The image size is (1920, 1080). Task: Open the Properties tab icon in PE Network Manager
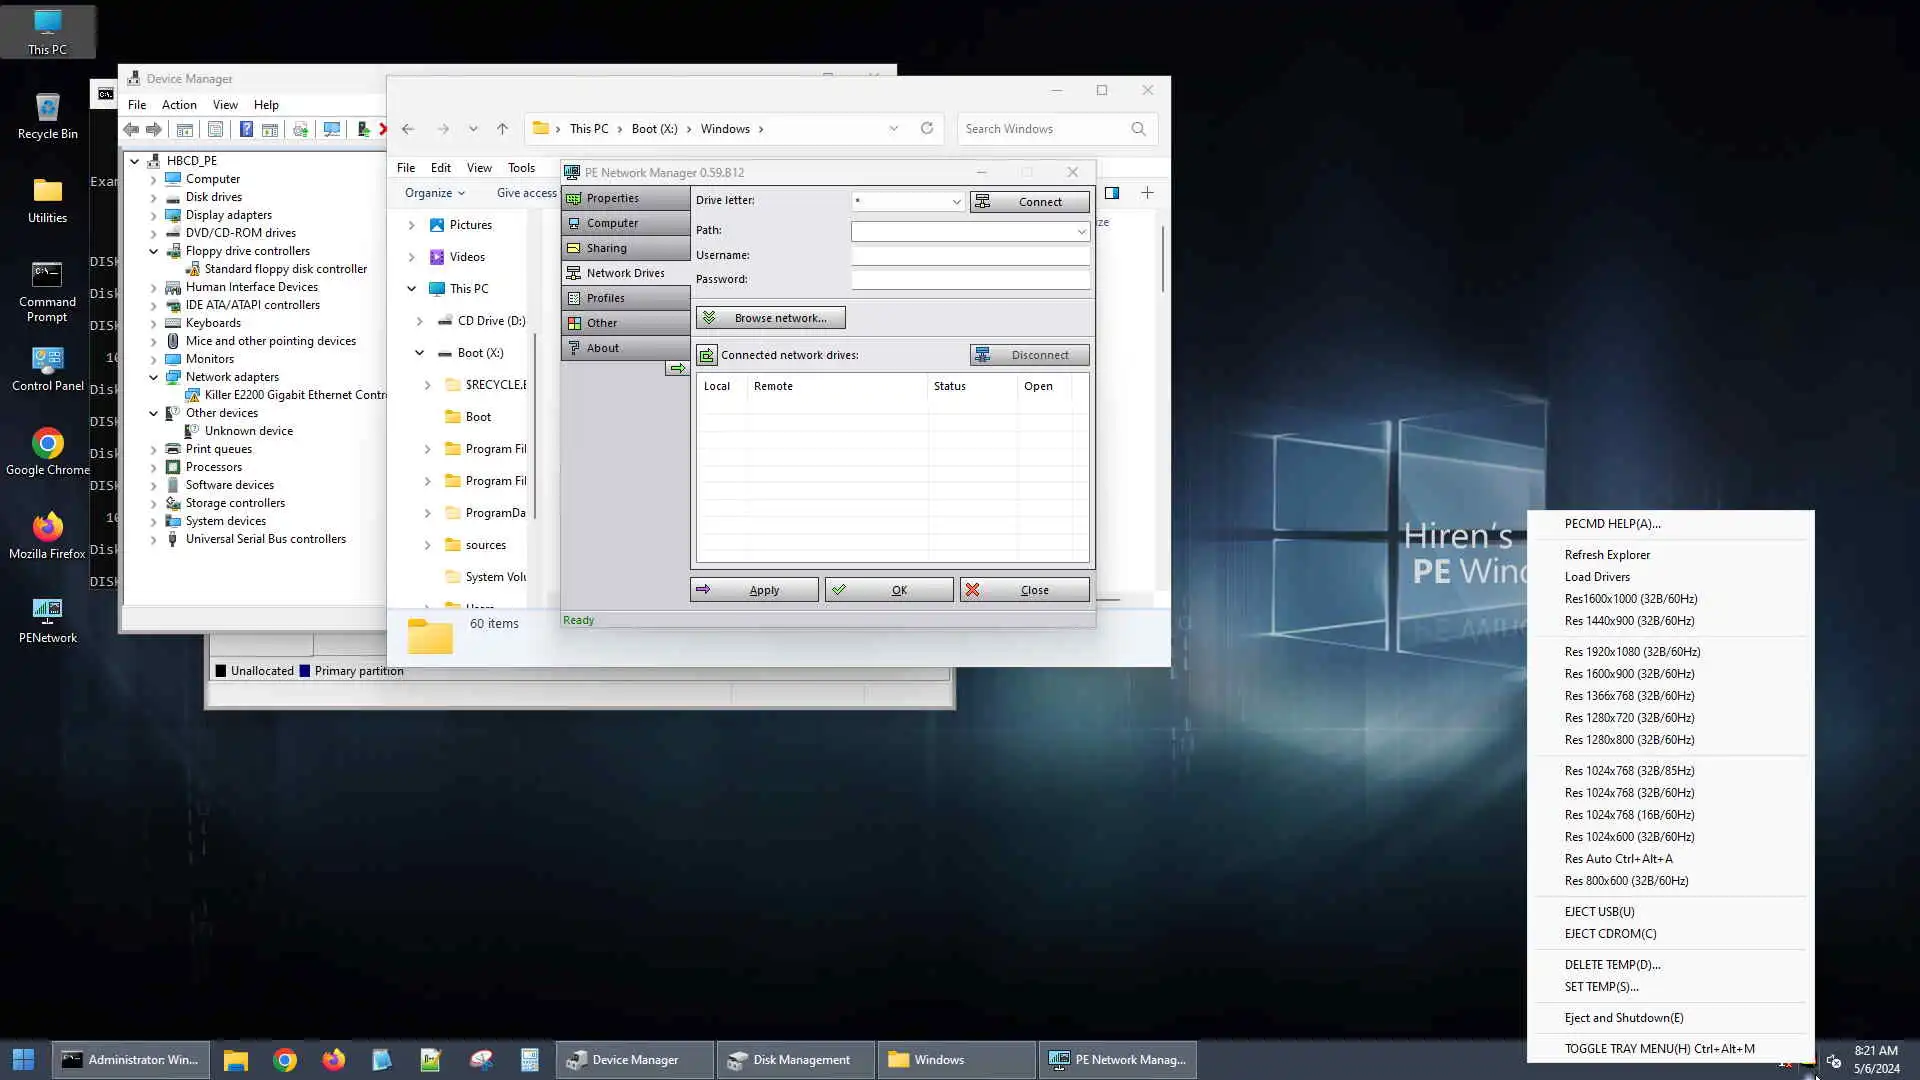click(574, 198)
